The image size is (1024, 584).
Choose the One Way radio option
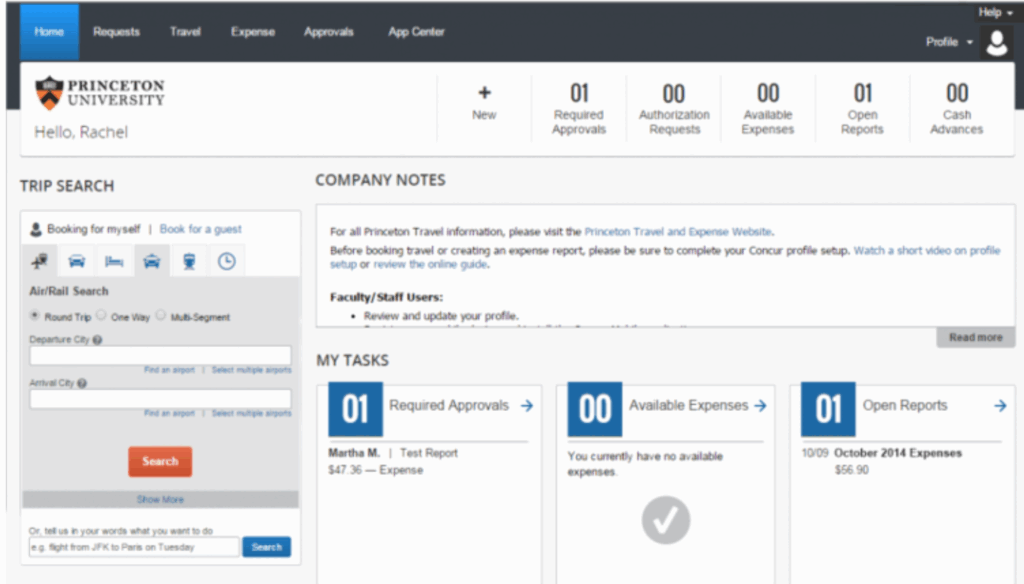102,316
